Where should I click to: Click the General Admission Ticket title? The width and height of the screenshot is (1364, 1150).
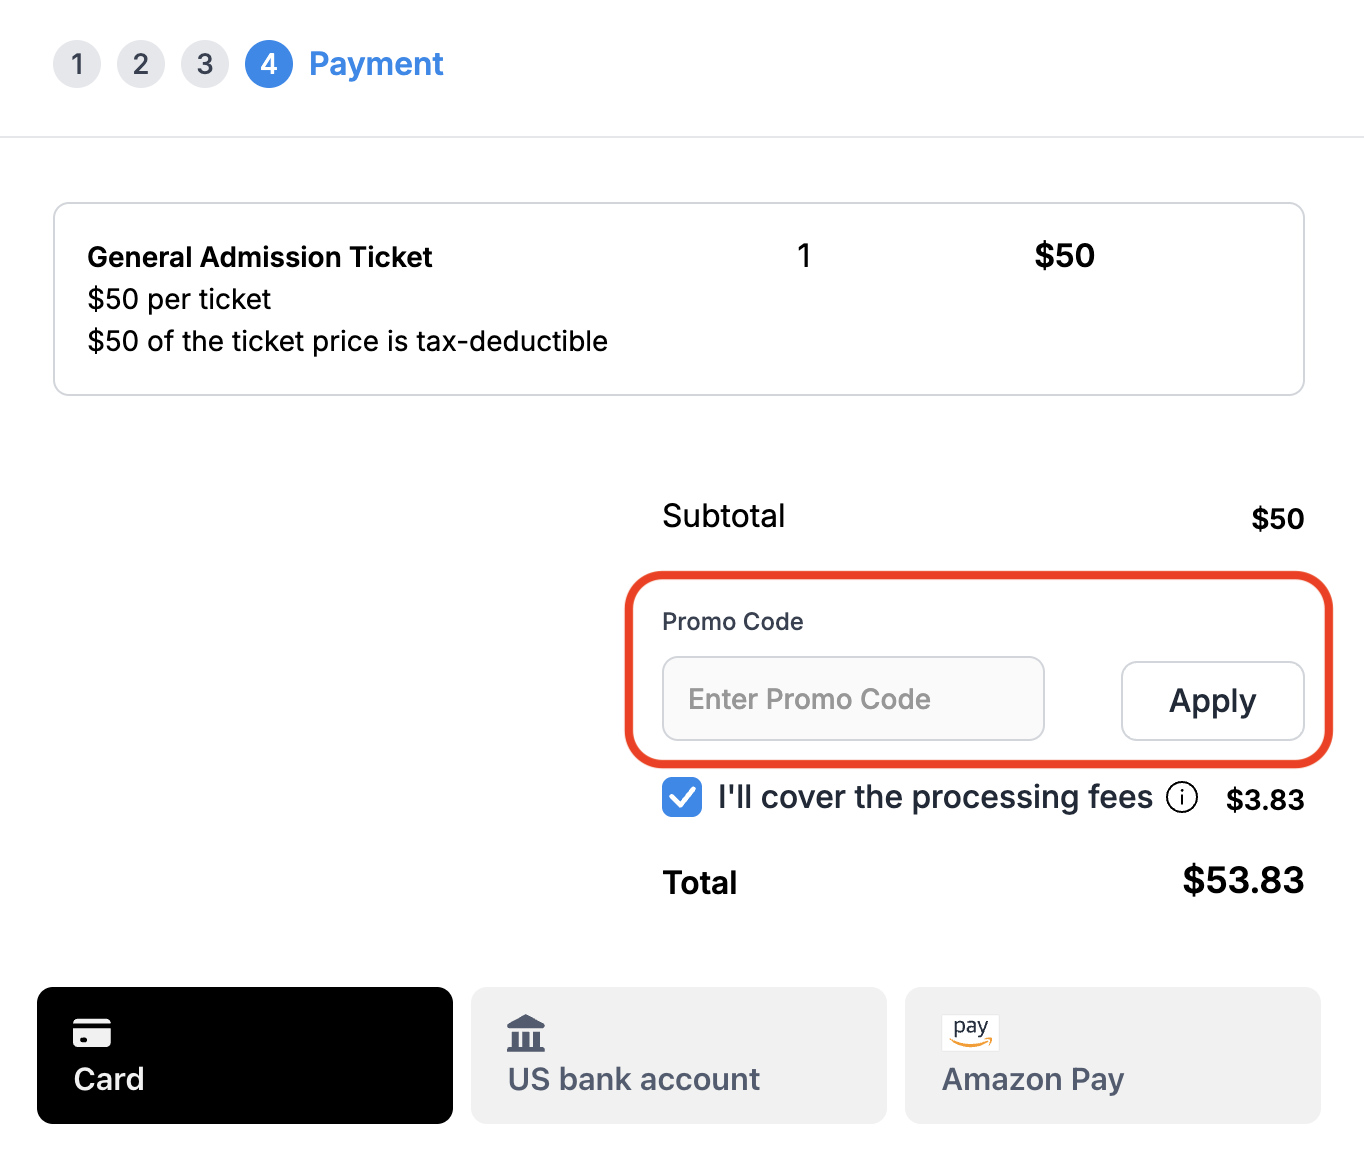click(260, 257)
